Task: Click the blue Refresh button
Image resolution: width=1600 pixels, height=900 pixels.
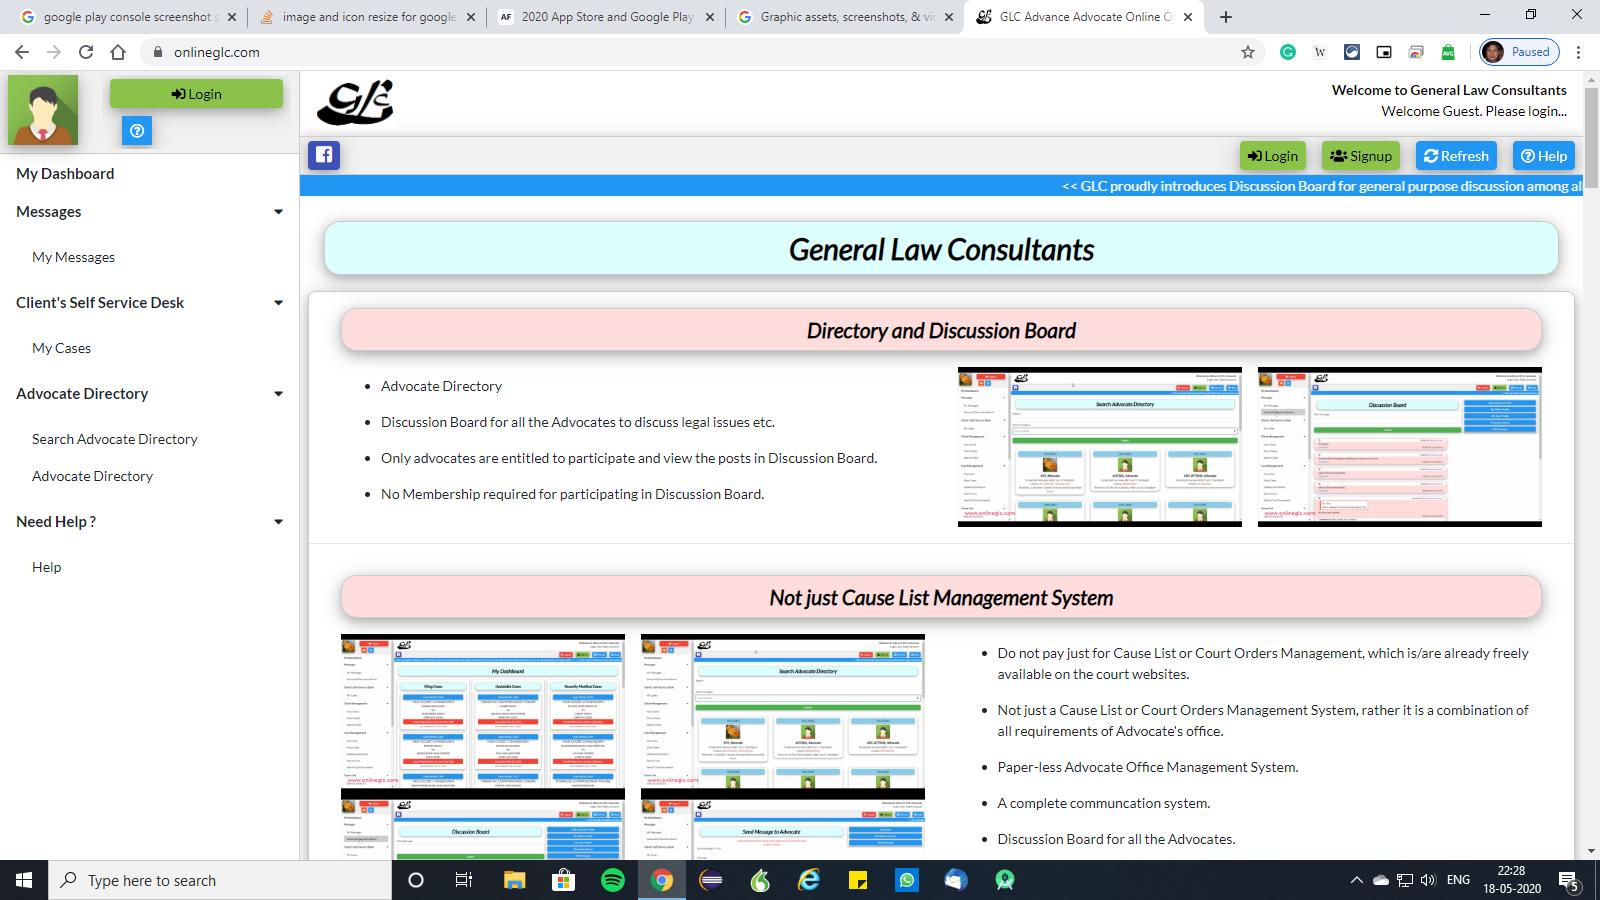Action: [x=1456, y=156]
